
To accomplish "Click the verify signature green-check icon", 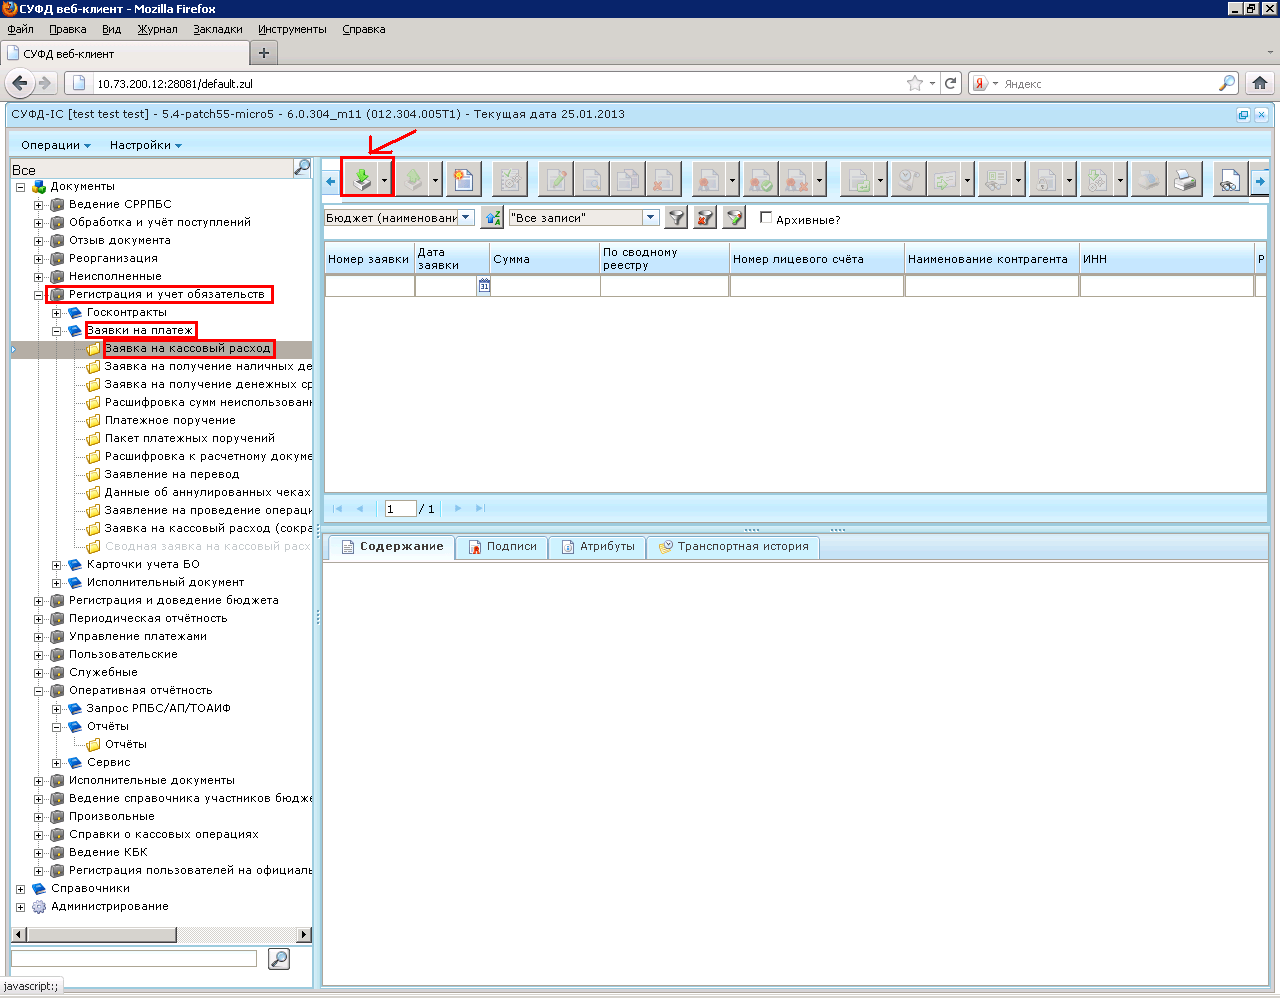I will pos(761,180).
